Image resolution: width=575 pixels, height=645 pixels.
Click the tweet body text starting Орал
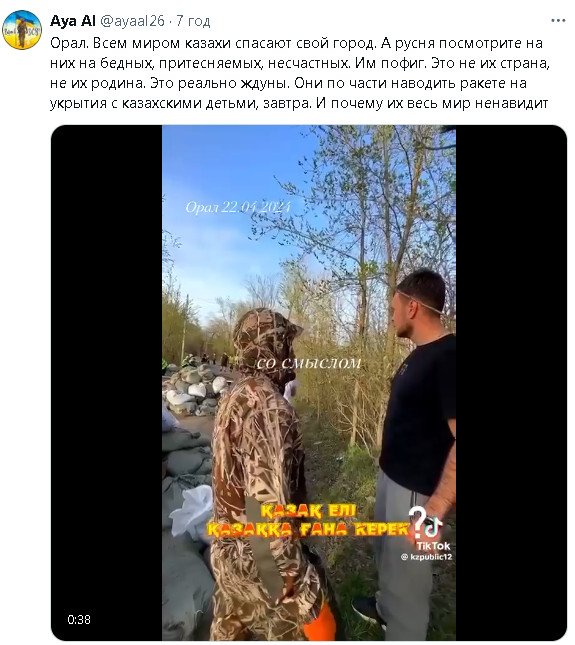[299, 73]
